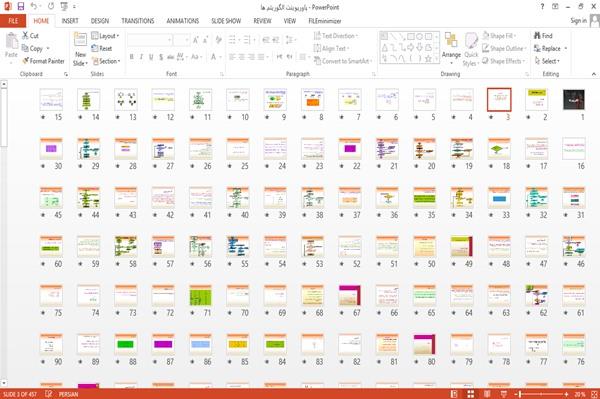Click the Shape Outline command
The height and width of the screenshot is (399, 600).
504,48
